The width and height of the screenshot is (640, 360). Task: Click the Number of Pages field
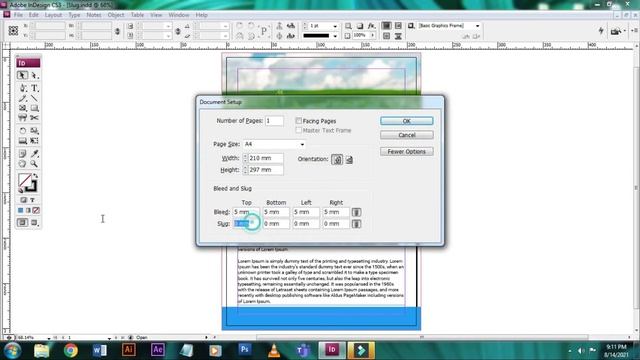pyautogui.click(x=274, y=121)
